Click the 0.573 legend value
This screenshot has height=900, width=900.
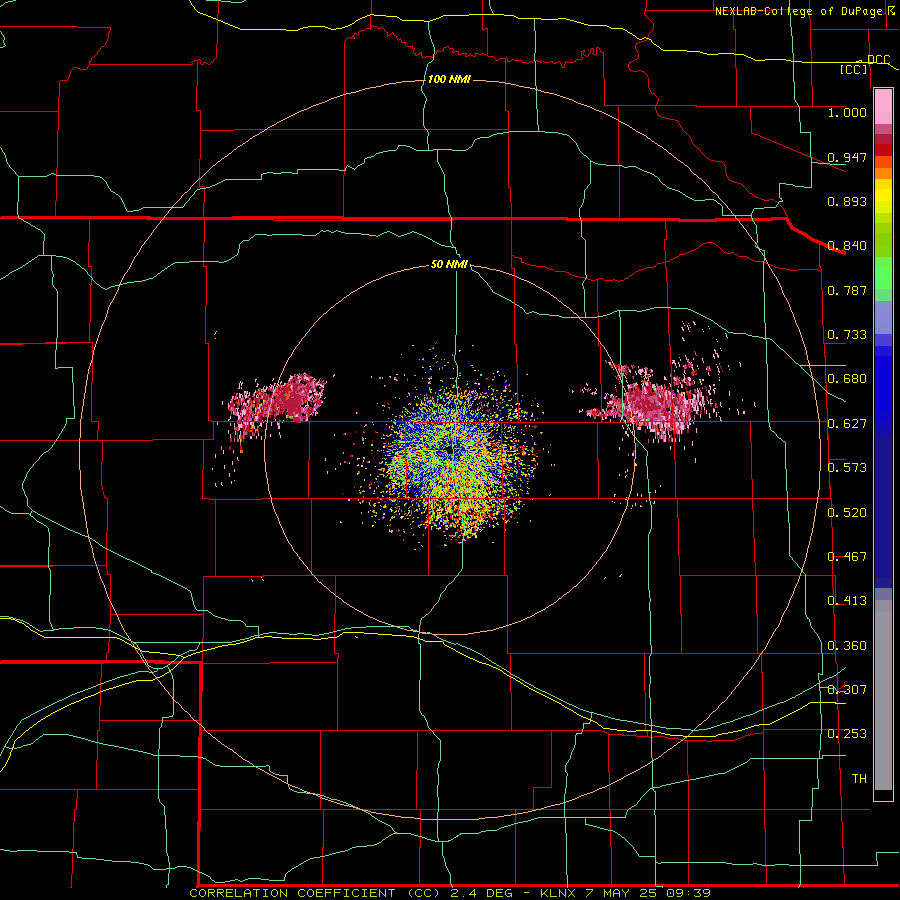tap(847, 468)
